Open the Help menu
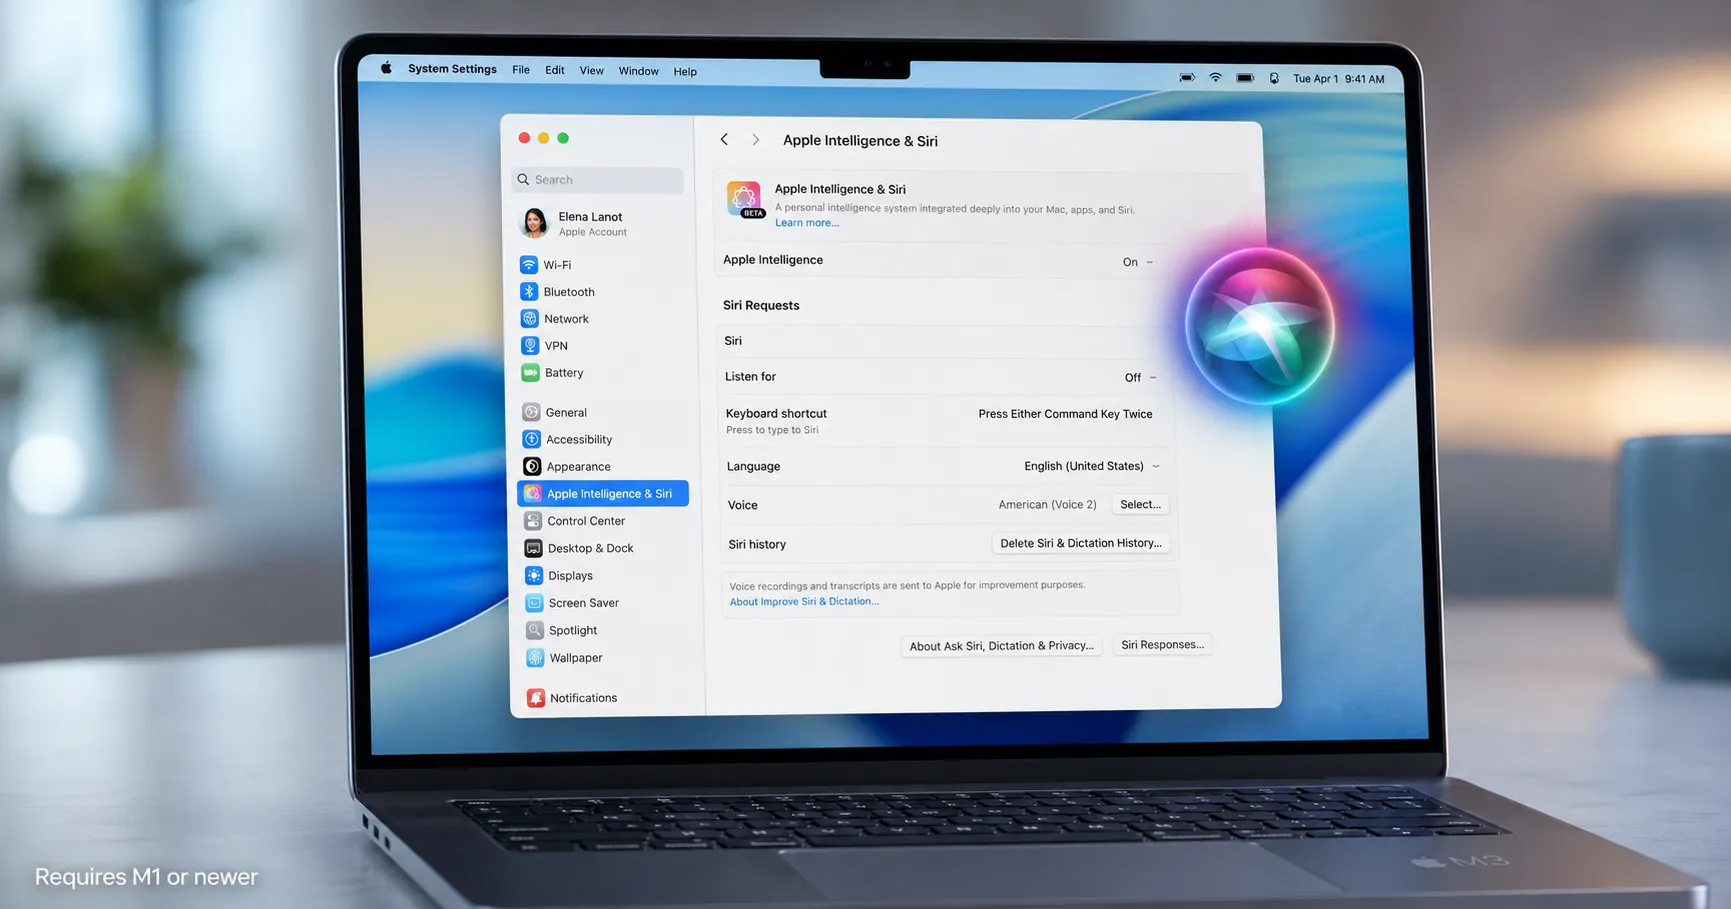 (685, 72)
